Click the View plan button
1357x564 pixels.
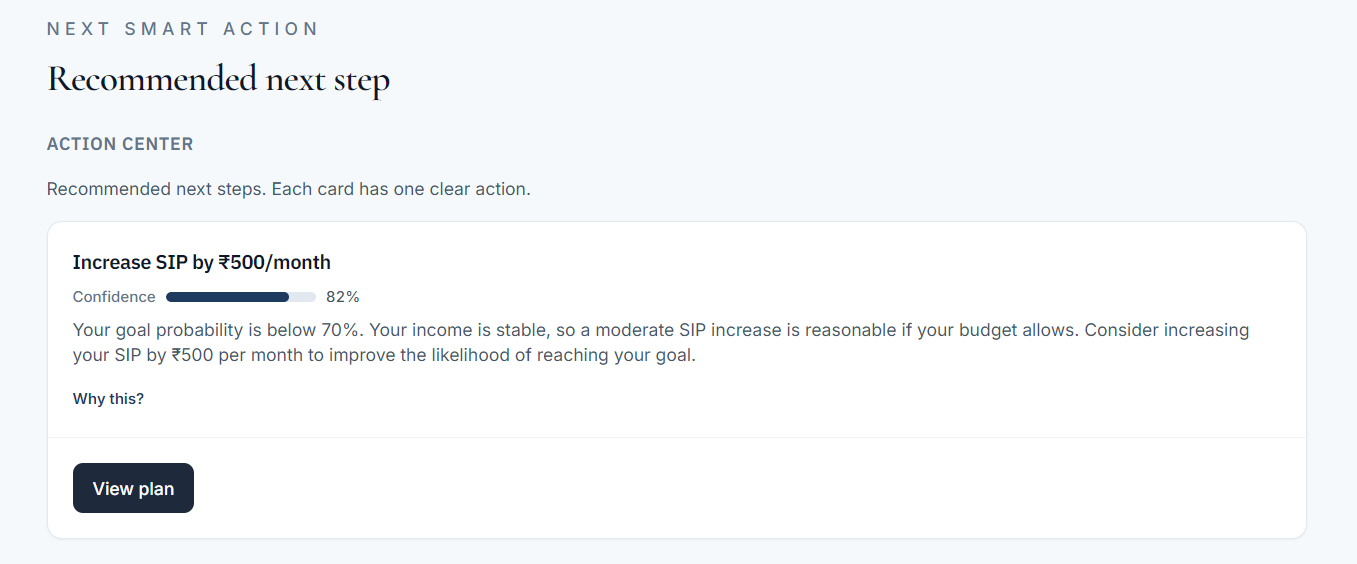[x=133, y=488]
